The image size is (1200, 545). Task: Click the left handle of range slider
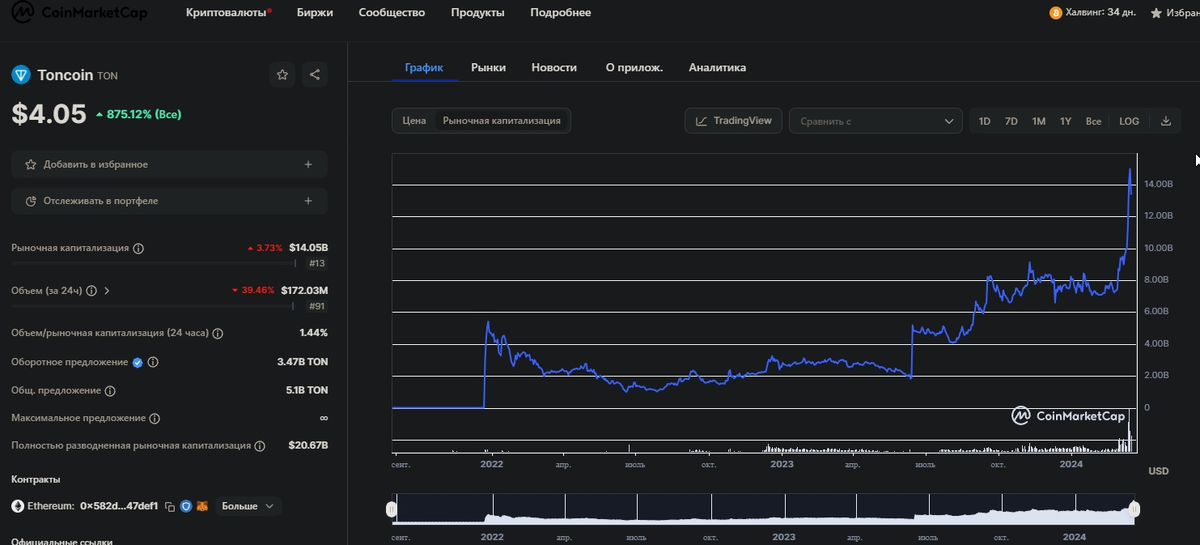coord(391,509)
